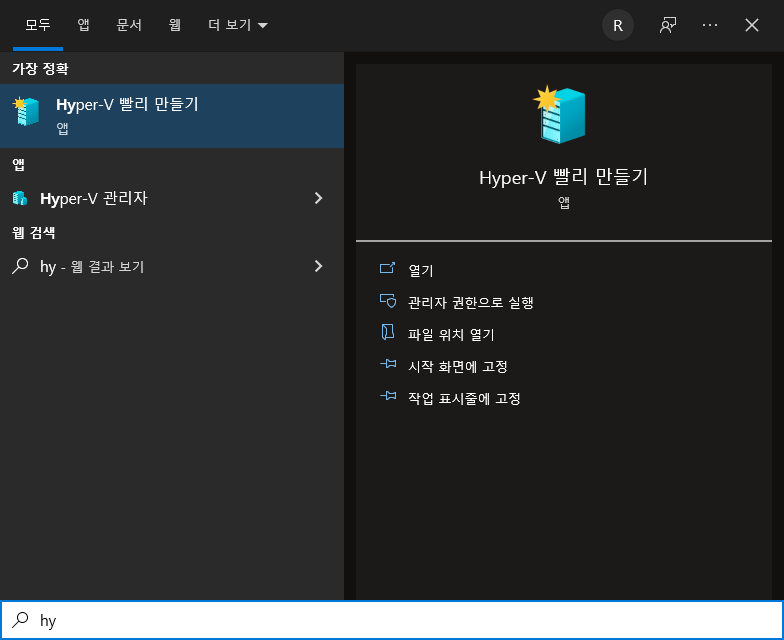Image resolution: width=784 pixels, height=640 pixels.
Task: Click the Hyper-V 관리자 icon
Action: (x=20, y=198)
